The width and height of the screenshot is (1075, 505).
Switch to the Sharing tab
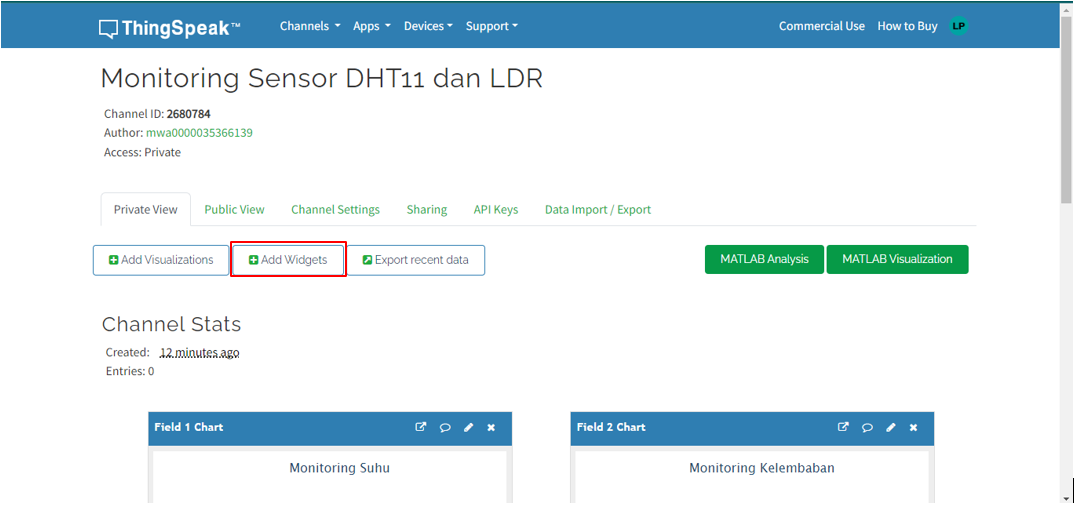coord(426,209)
